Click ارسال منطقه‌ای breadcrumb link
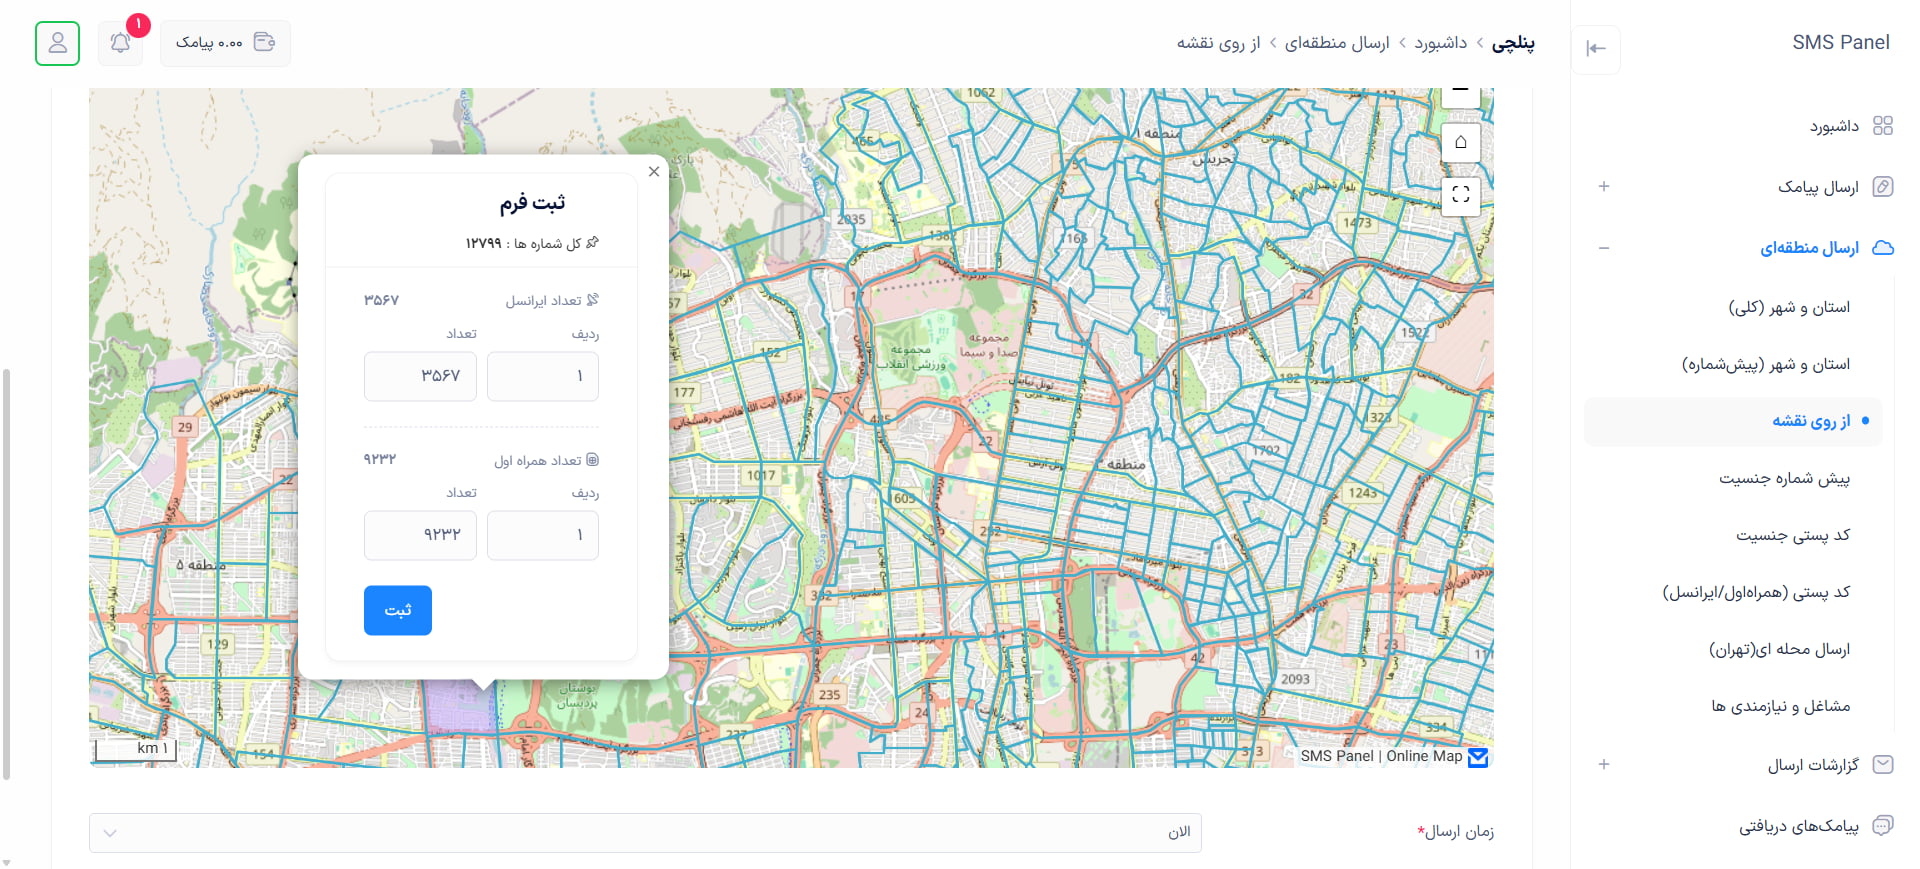This screenshot has height=869, width=1920. pyautogui.click(x=1337, y=43)
